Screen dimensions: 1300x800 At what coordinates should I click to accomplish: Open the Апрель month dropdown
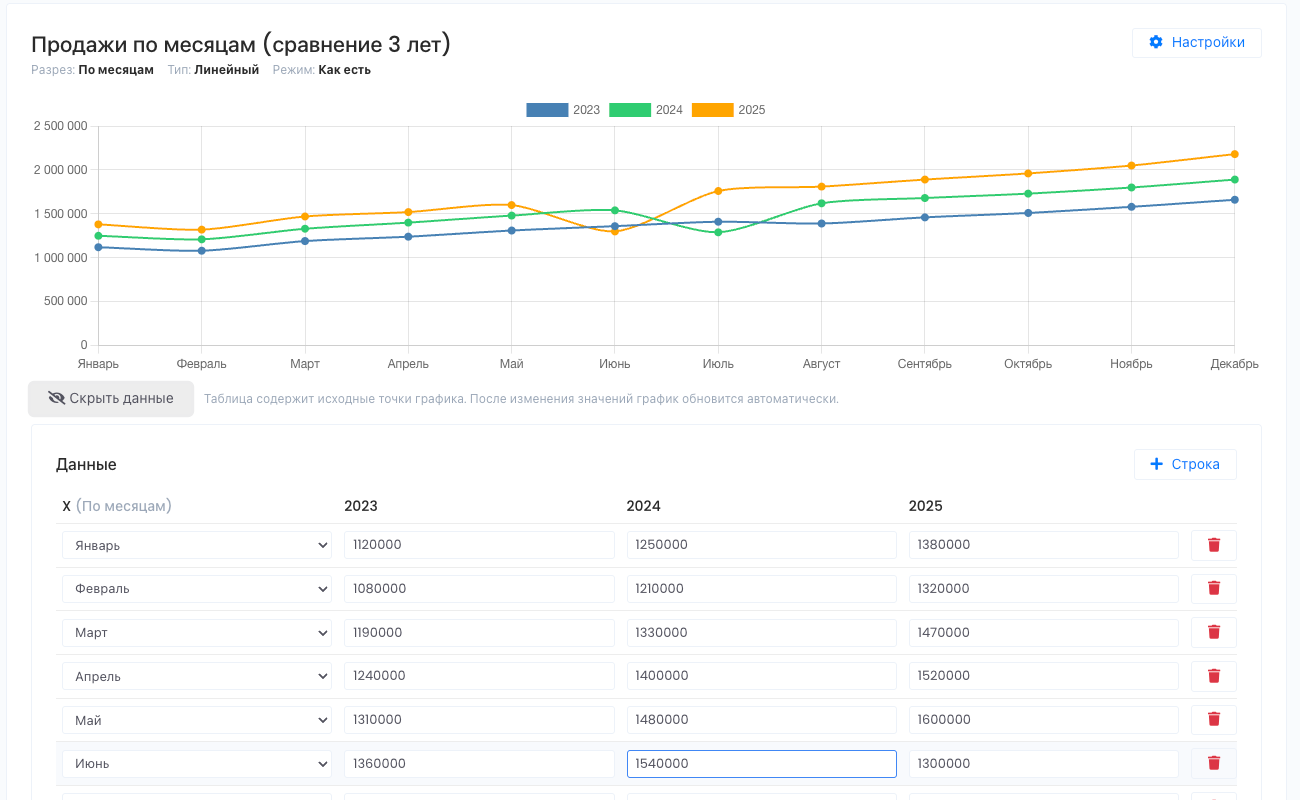(x=197, y=676)
